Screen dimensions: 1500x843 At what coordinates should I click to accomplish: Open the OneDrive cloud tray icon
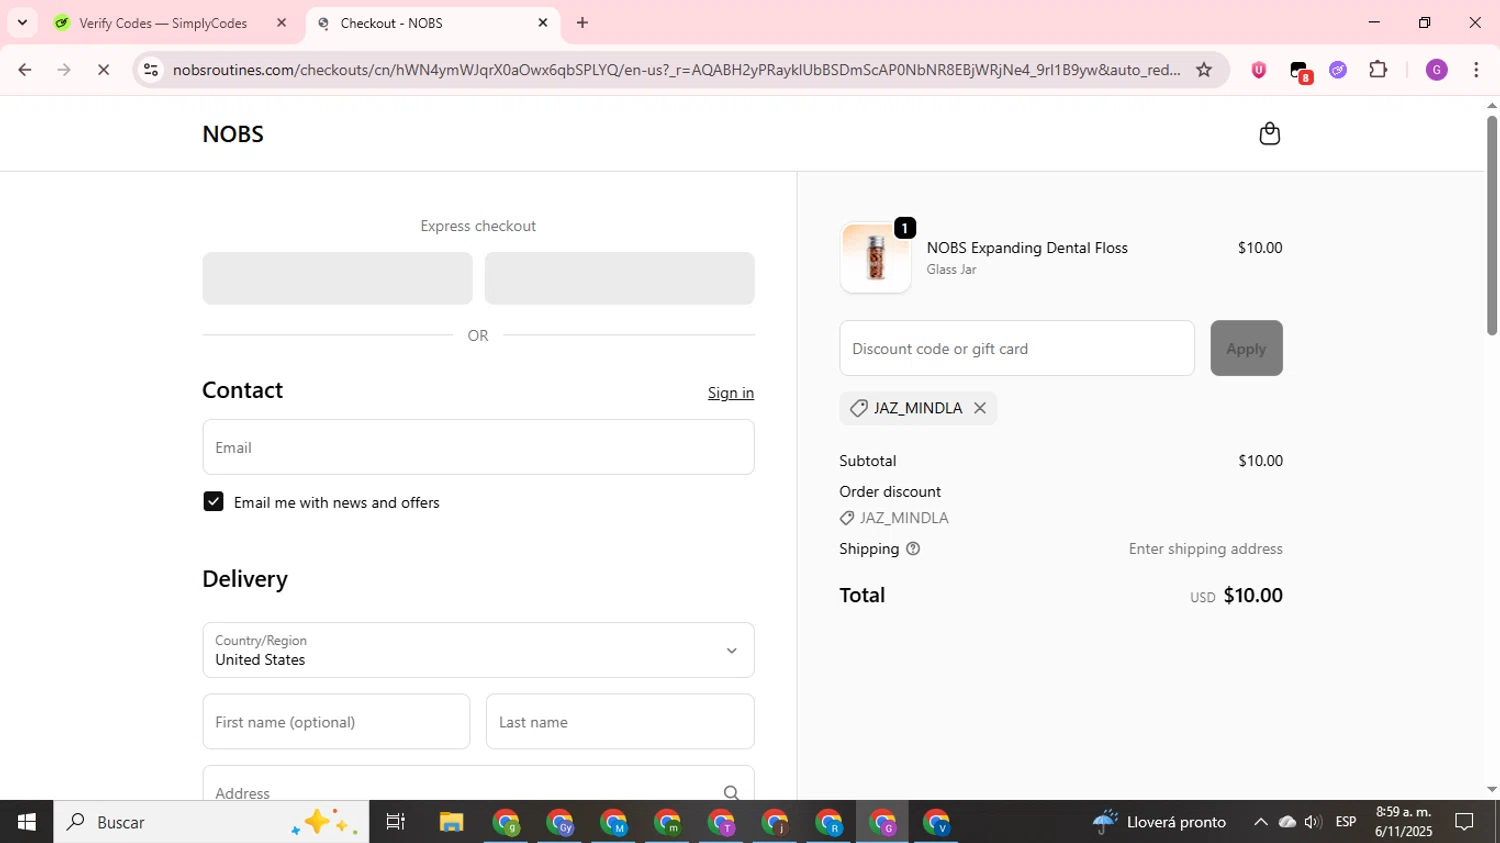1287,822
